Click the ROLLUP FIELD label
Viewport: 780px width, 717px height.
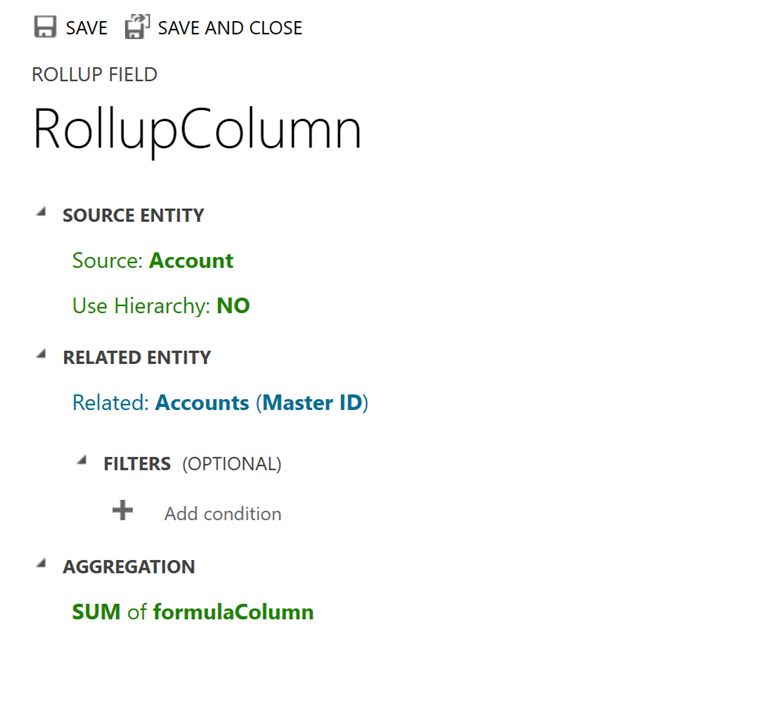[x=94, y=75]
